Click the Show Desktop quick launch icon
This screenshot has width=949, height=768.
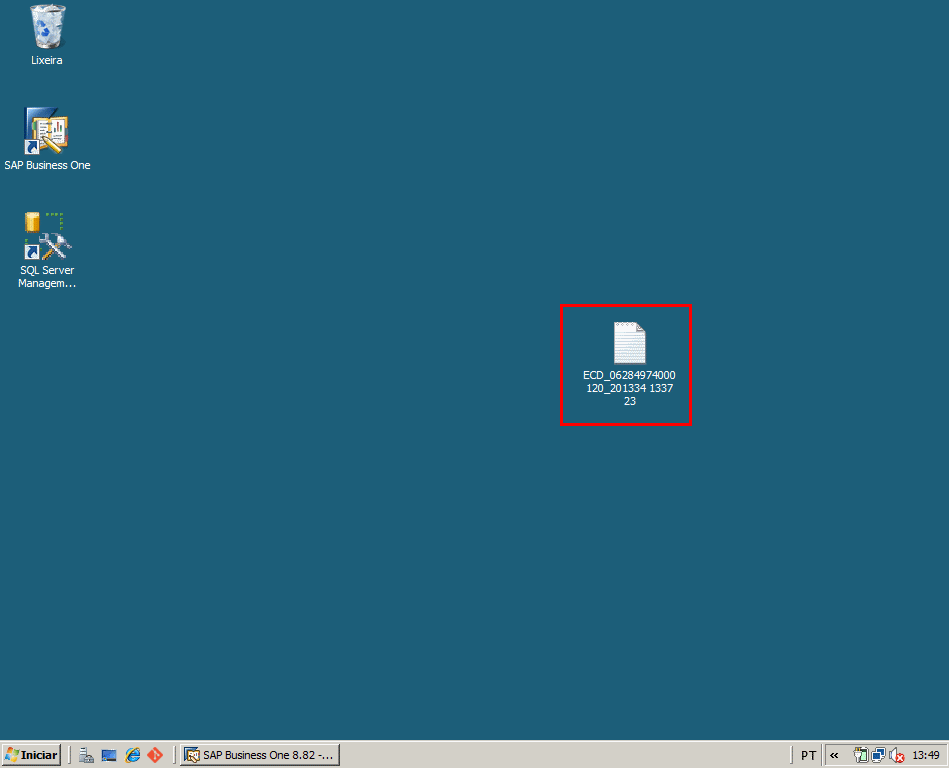tap(109, 755)
